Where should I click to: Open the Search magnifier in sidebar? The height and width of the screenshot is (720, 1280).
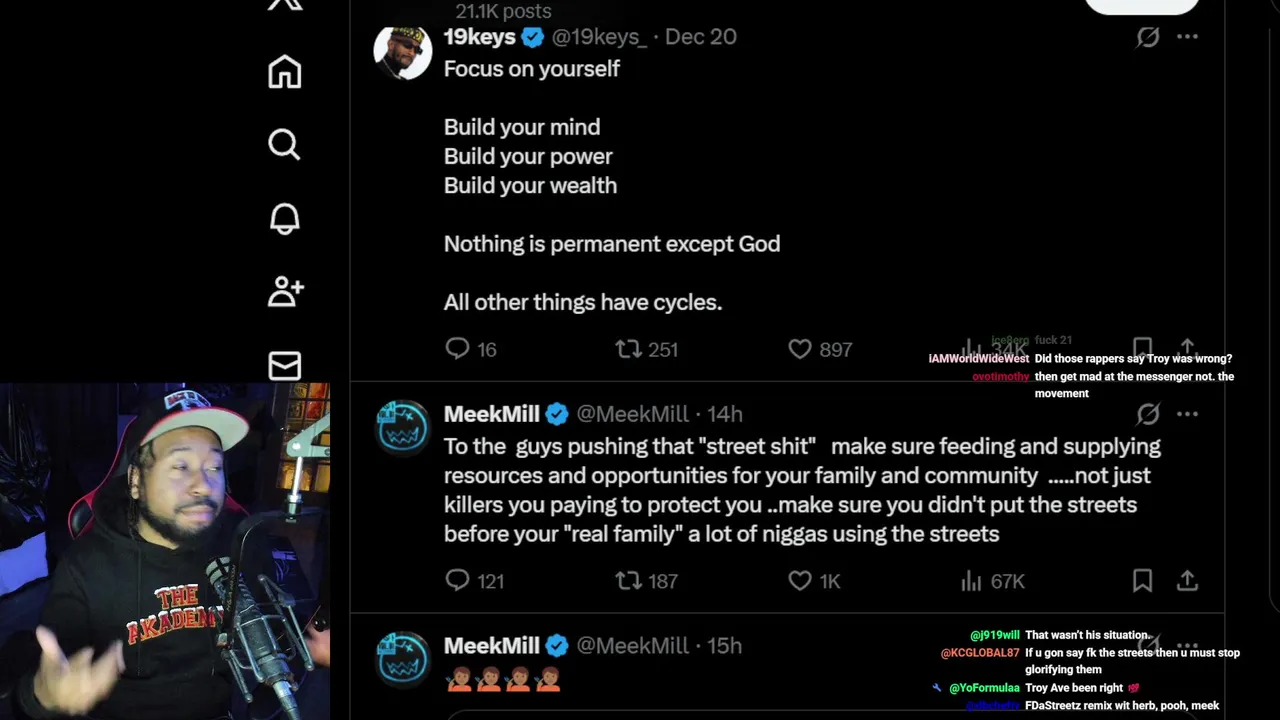pyautogui.click(x=284, y=145)
